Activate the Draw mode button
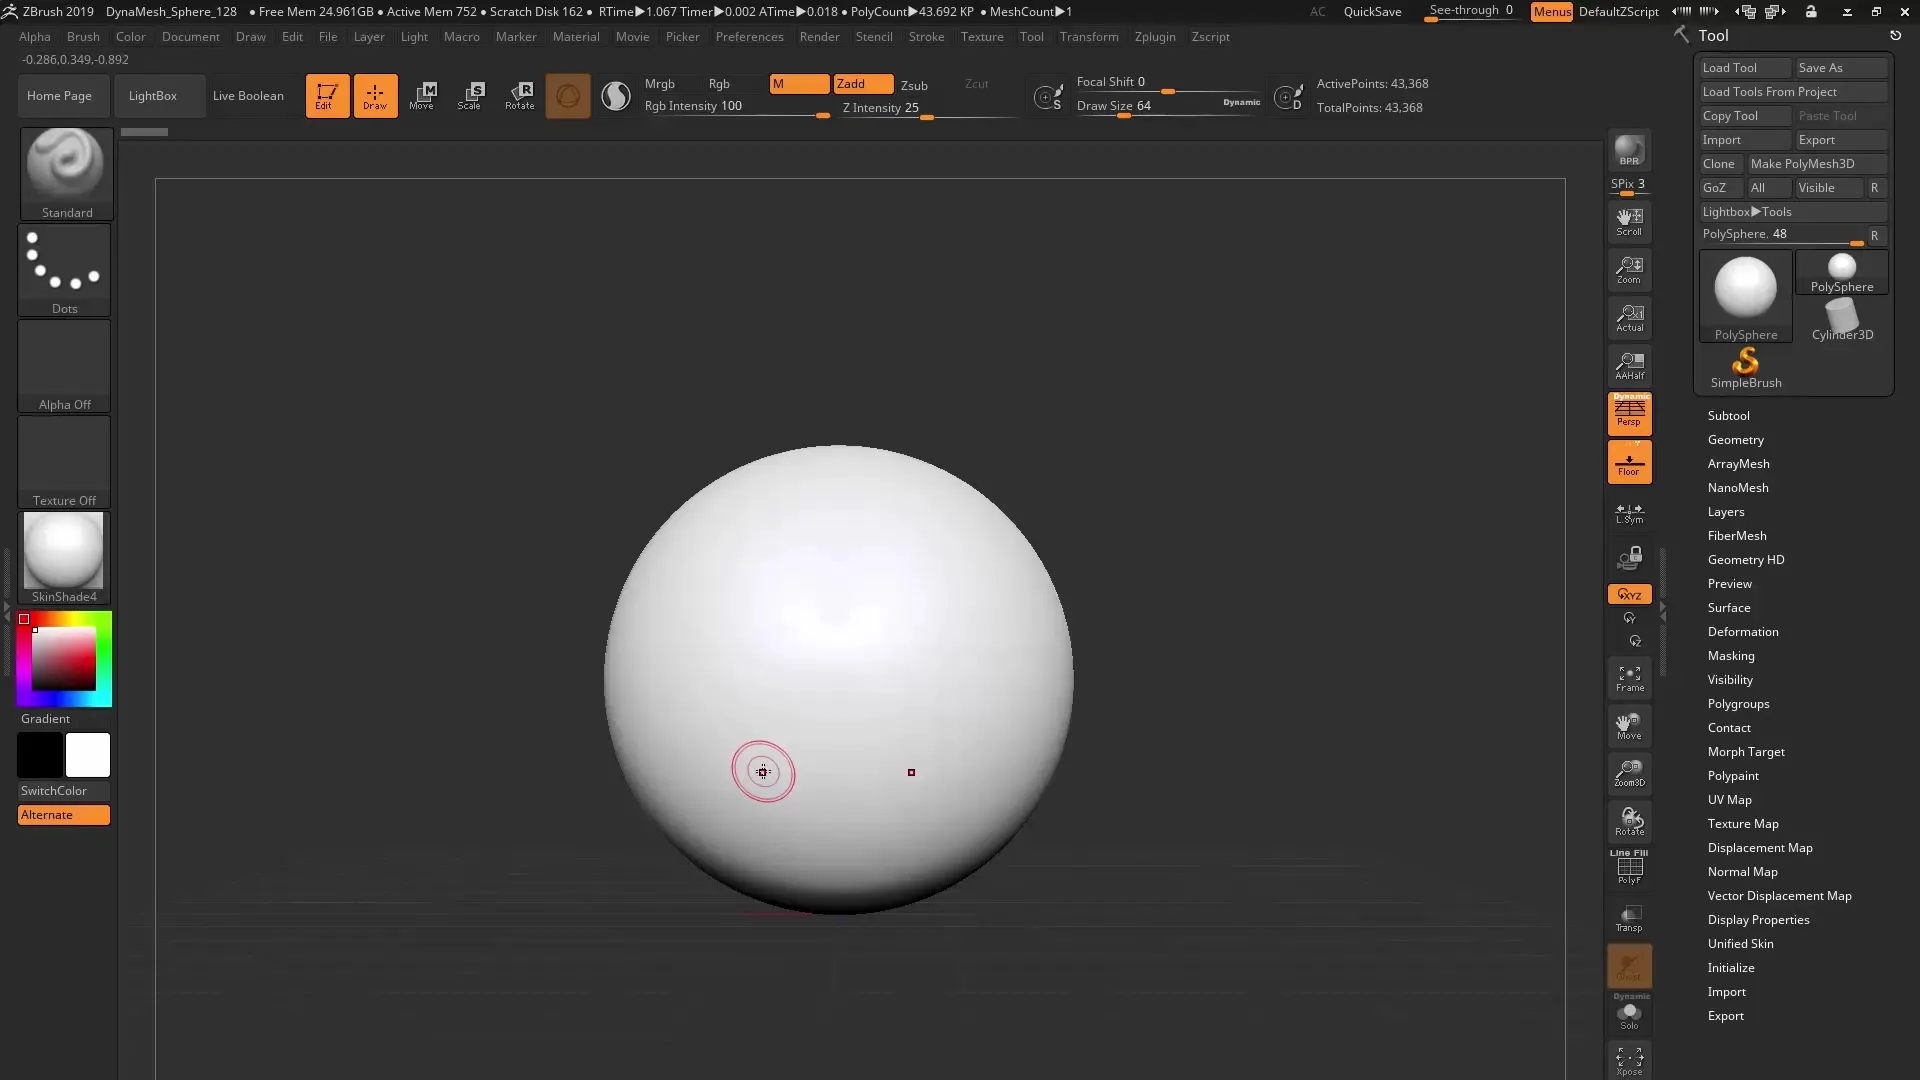Viewport: 1920px width, 1080px height. click(x=375, y=96)
